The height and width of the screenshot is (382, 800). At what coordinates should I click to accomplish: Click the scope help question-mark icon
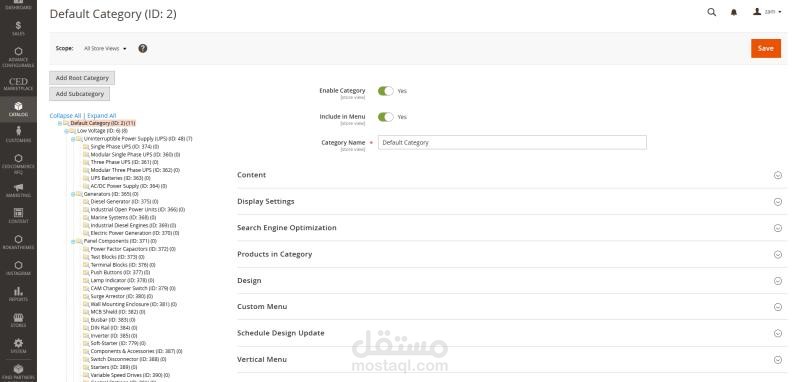click(143, 48)
